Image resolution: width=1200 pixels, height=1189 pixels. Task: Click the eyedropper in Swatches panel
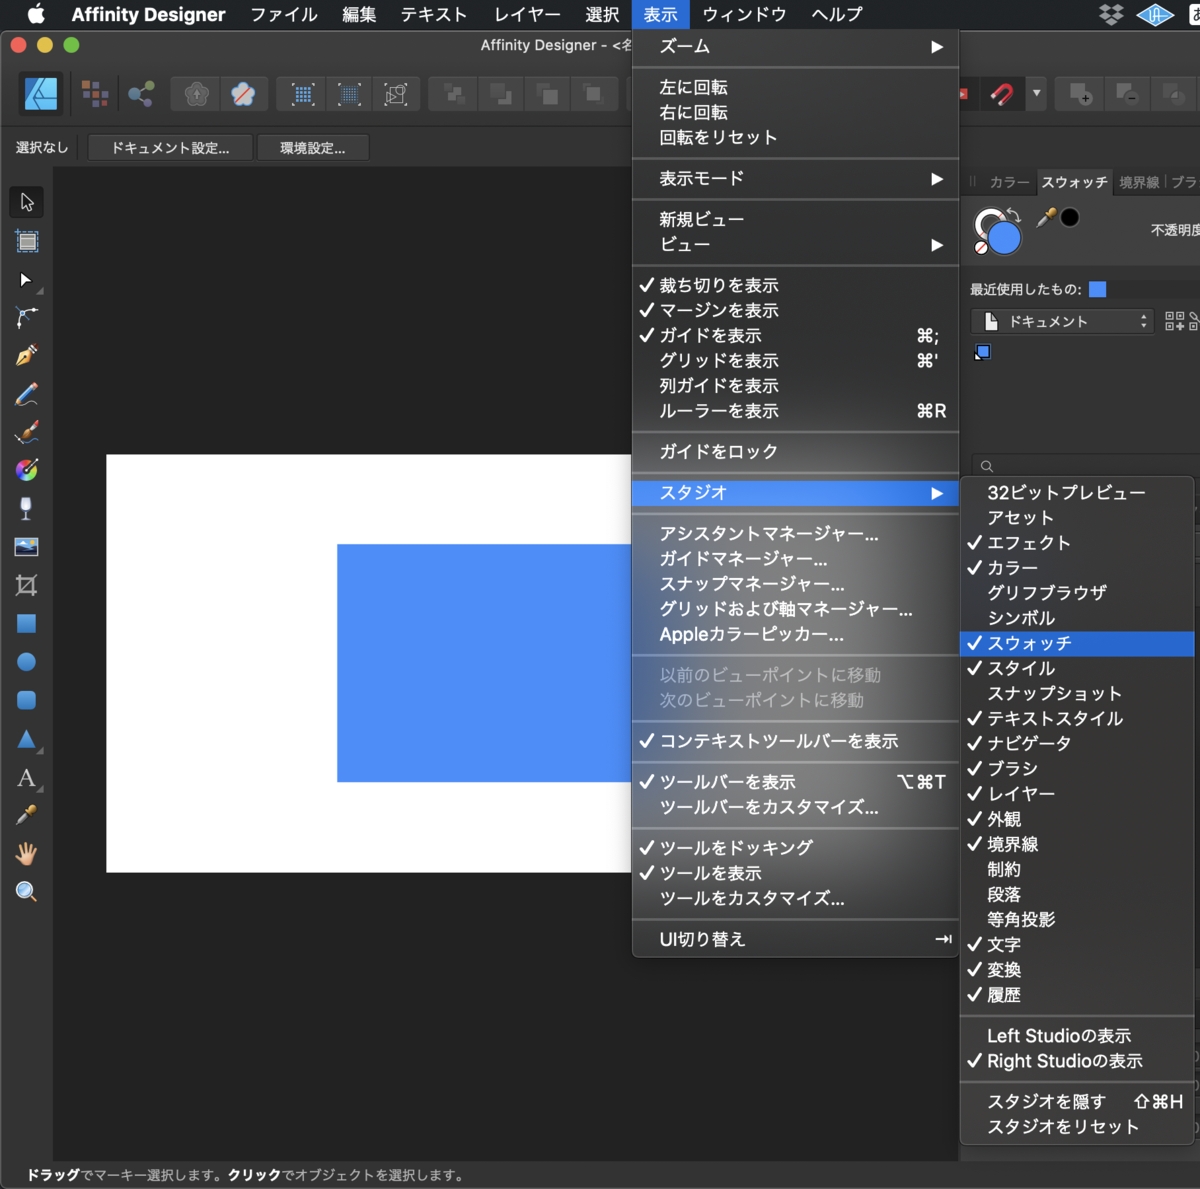click(1046, 217)
